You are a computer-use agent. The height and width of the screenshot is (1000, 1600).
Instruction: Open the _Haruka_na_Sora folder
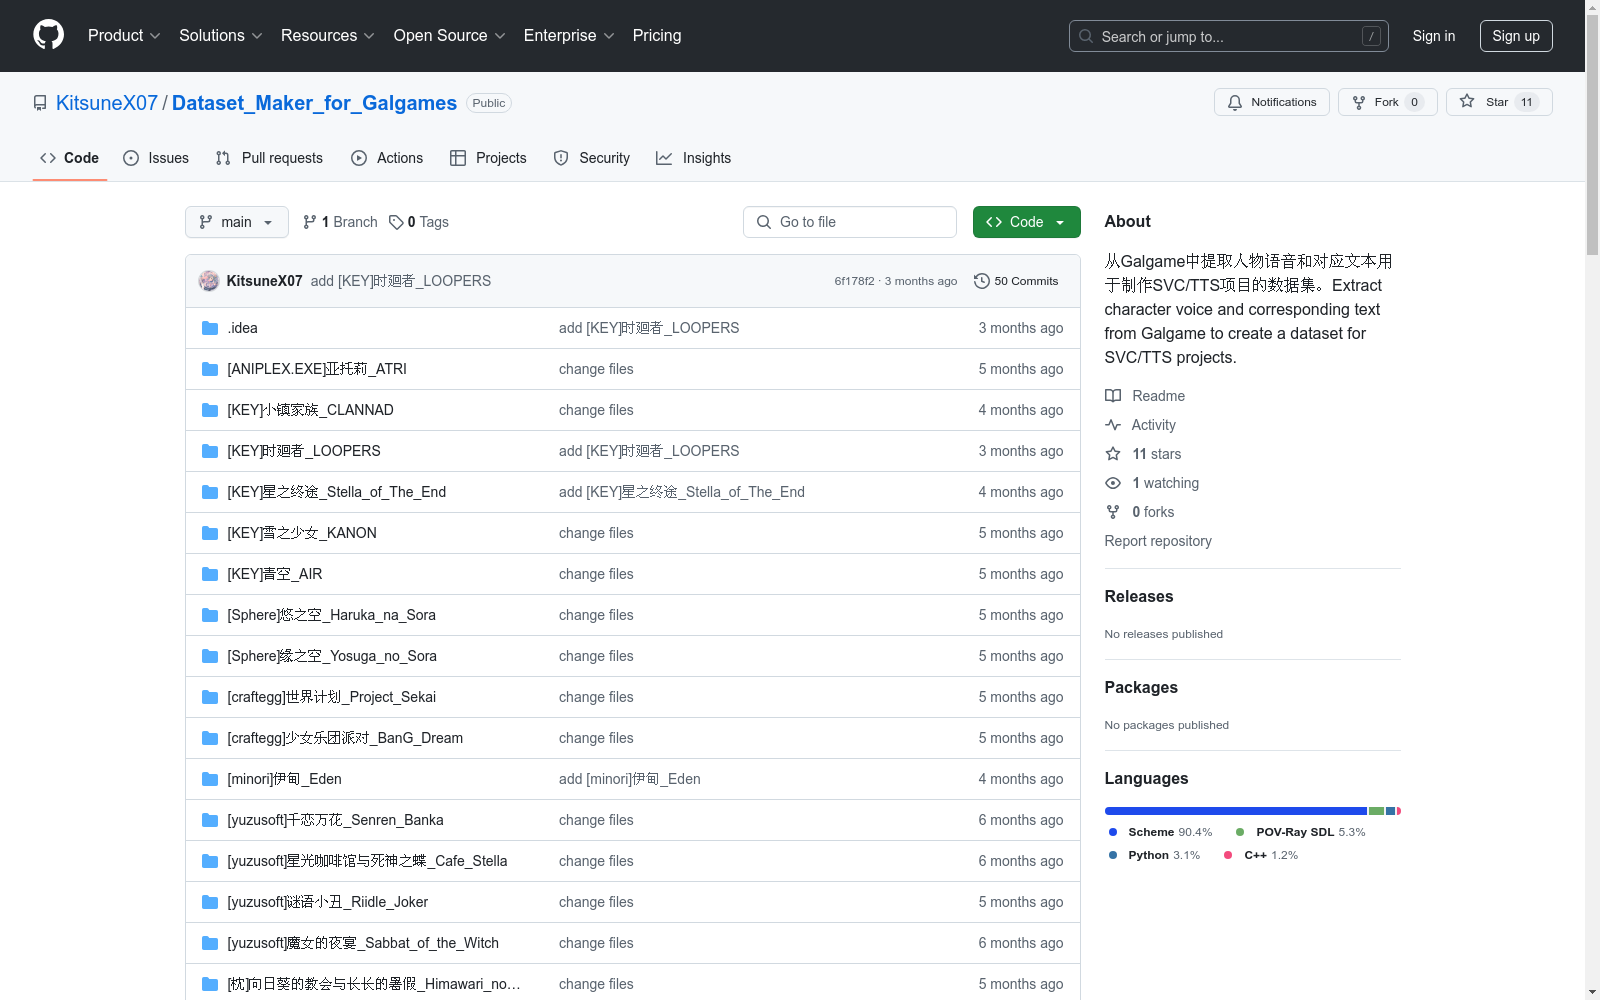click(331, 615)
